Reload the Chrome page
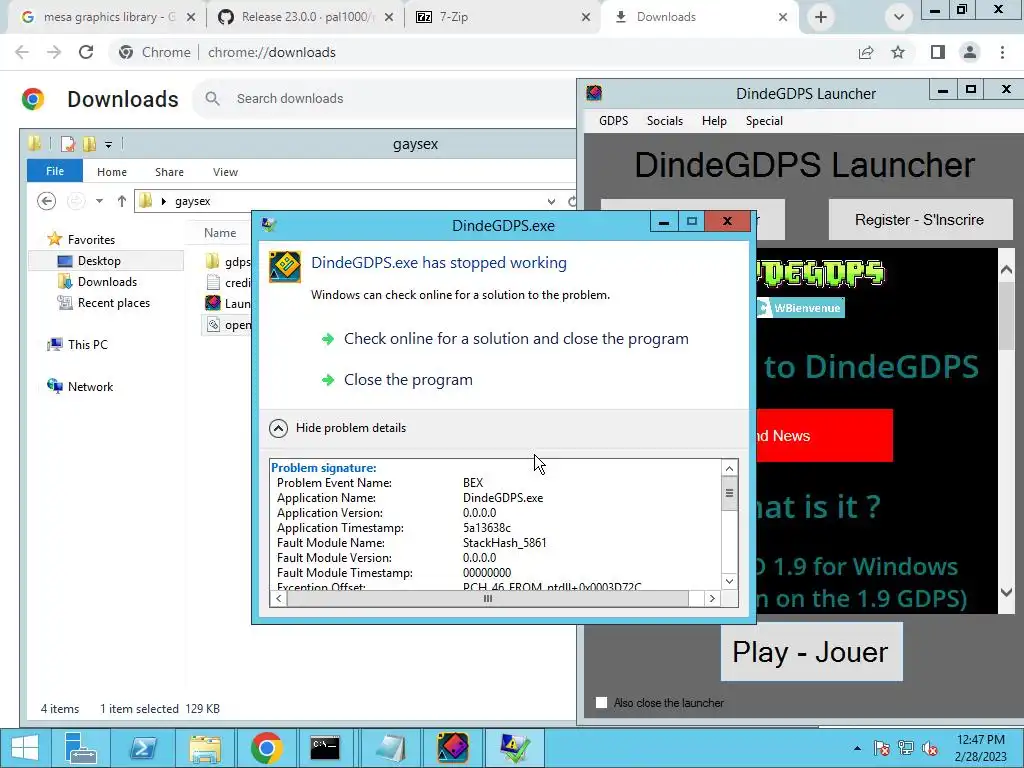This screenshot has height=768, width=1024. pos(86,52)
